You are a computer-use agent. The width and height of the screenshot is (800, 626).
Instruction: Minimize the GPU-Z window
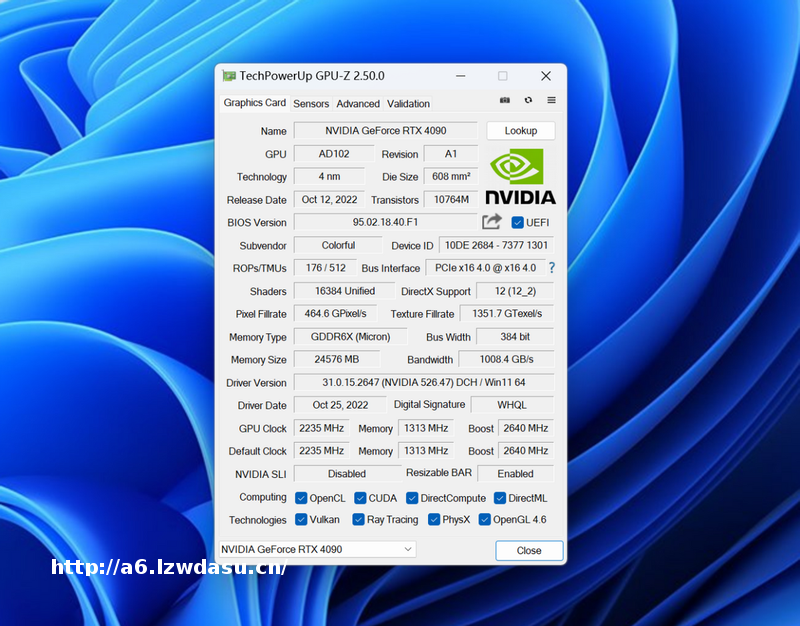coord(460,76)
